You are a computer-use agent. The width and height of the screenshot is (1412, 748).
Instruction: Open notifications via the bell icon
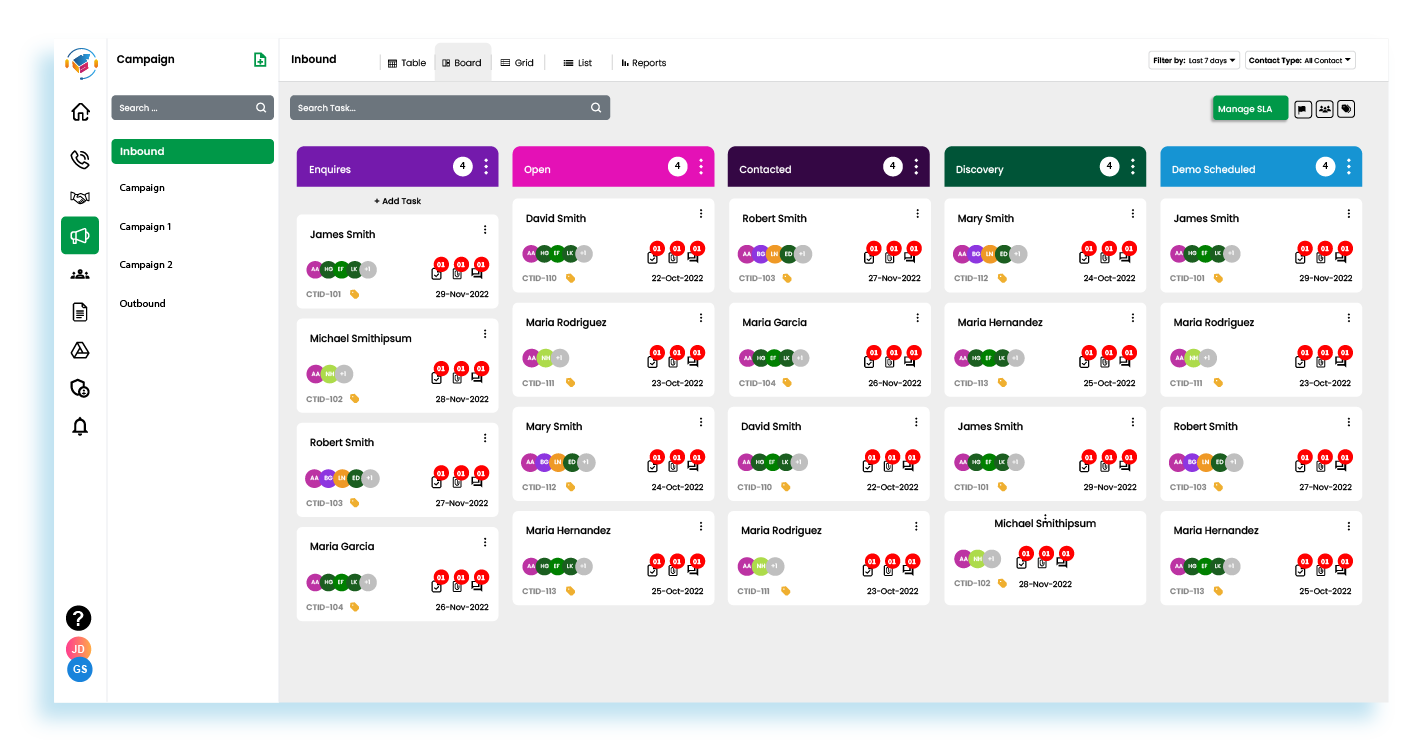click(x=80, y=427)
